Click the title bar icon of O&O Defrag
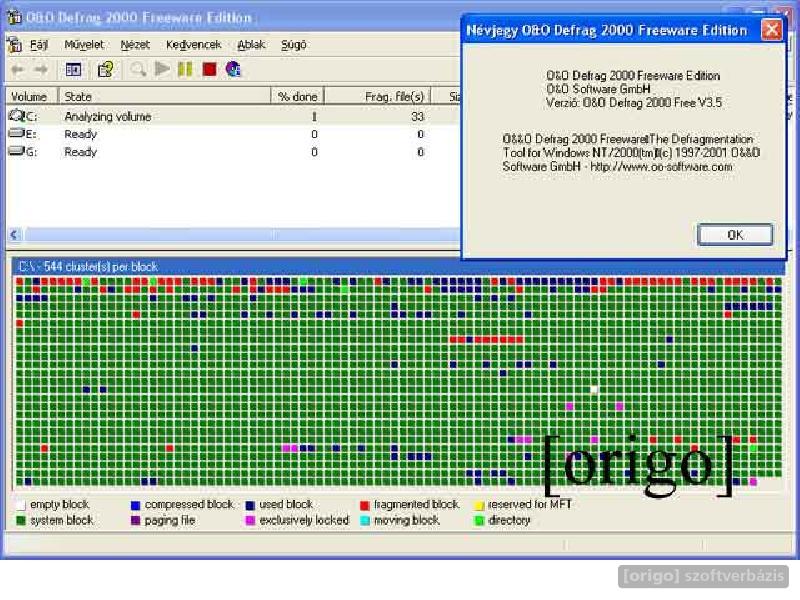The image size is (800, 600). (x=14, y=17)
